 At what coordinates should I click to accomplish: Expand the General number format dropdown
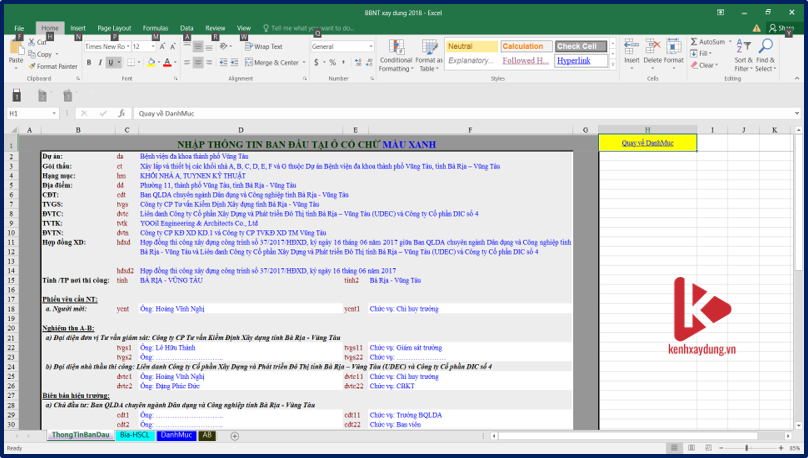(370, 46)
